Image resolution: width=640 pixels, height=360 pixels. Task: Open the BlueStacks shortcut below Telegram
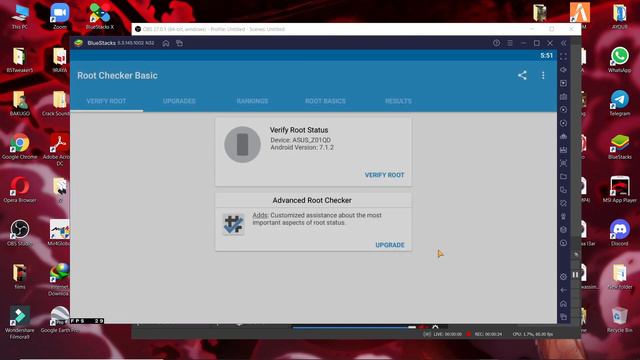[x=620, y=146]
